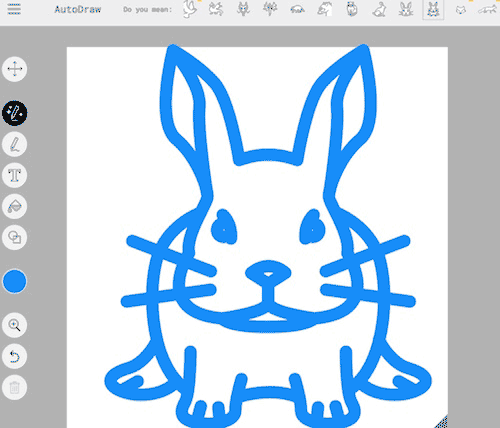Pick the turtle-like animal suggestion
Viewport: 500px width, 428px height.
(297, 10)
